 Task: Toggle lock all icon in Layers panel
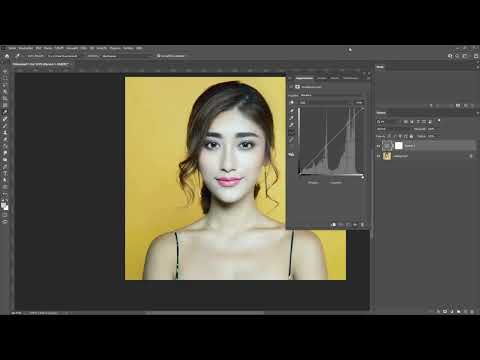pyautogui.click(x=411, y=136)
